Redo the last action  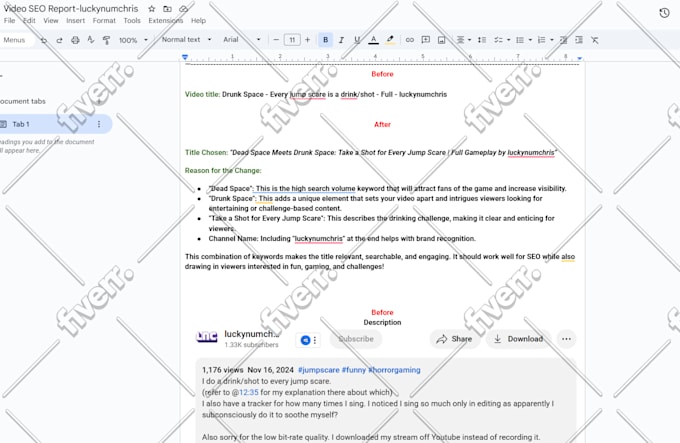coord(59,40)
